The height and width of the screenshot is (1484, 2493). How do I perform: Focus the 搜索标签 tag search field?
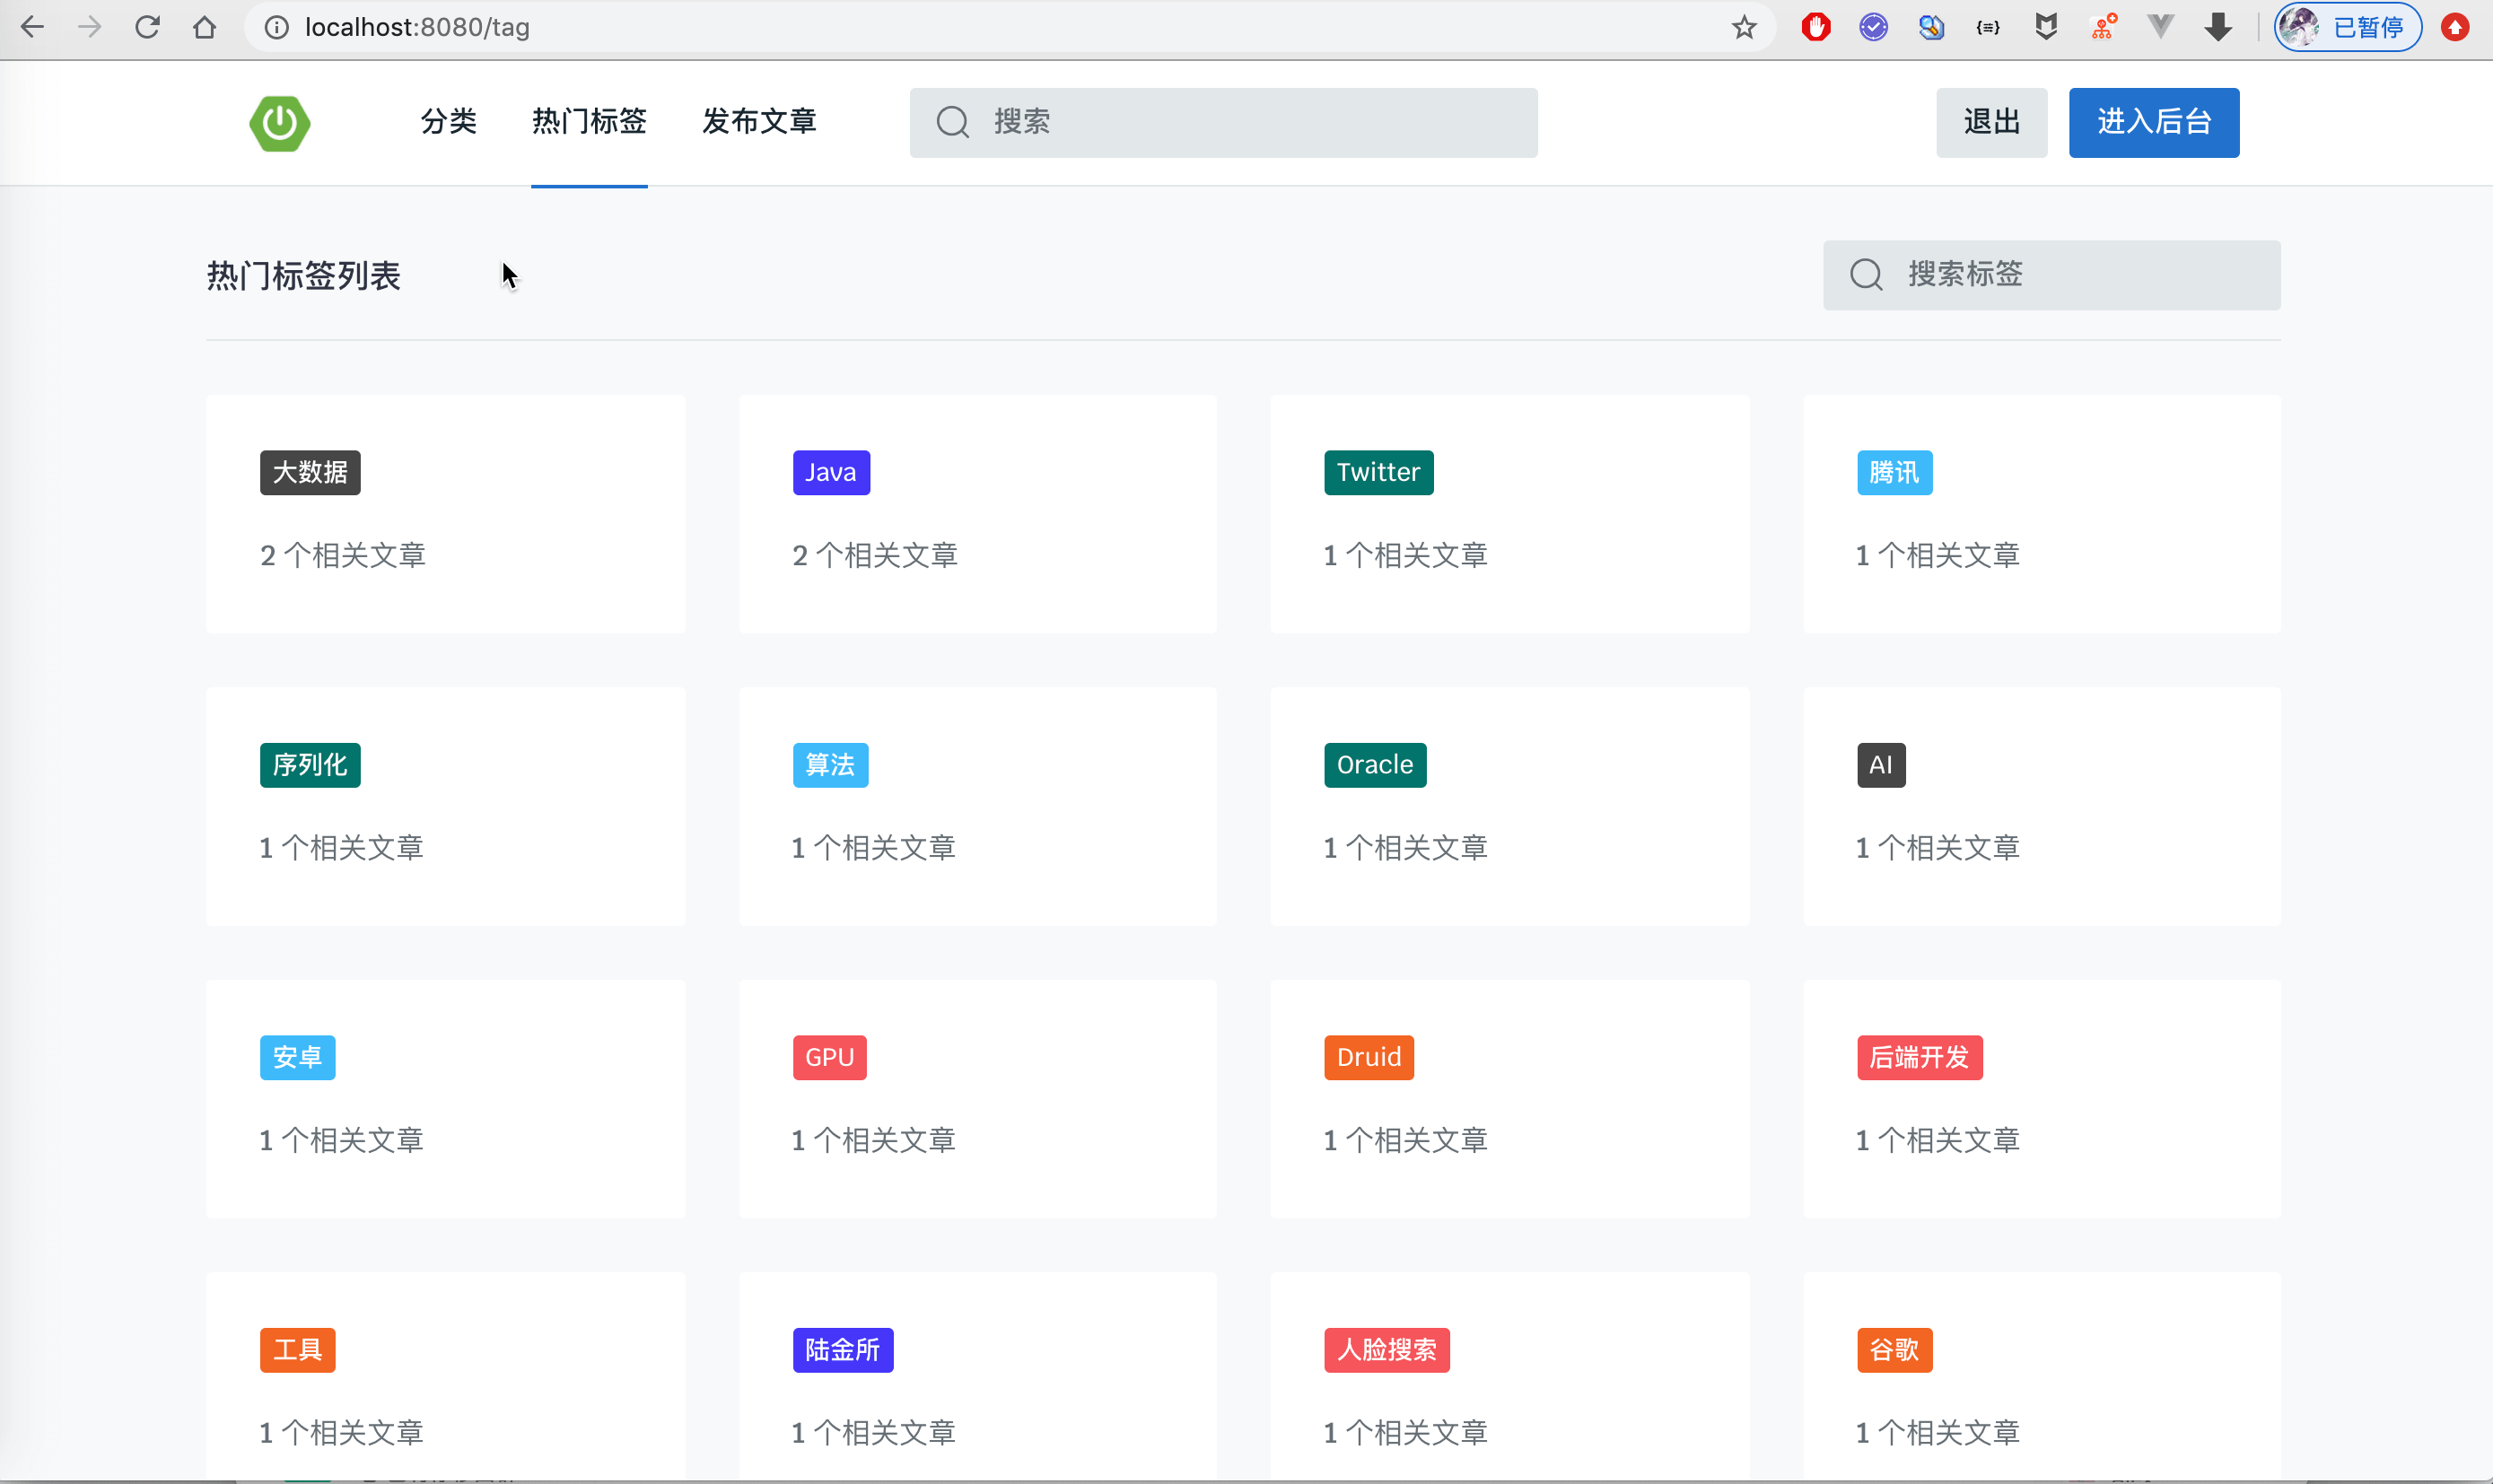point(2051,275)
